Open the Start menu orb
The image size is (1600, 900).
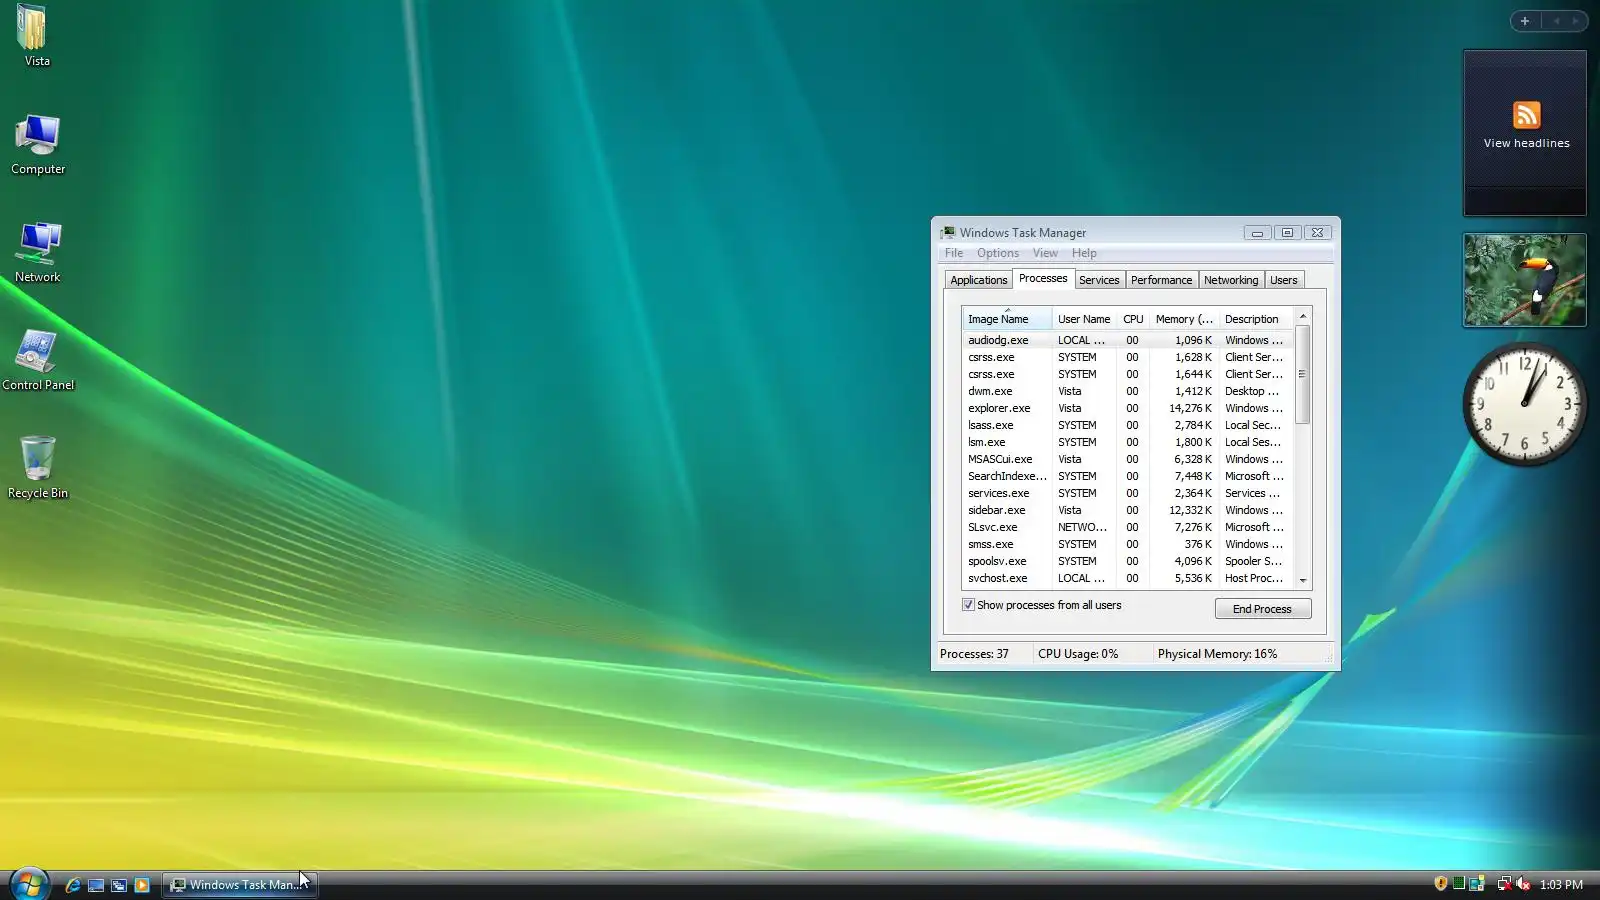pos(29,884)
